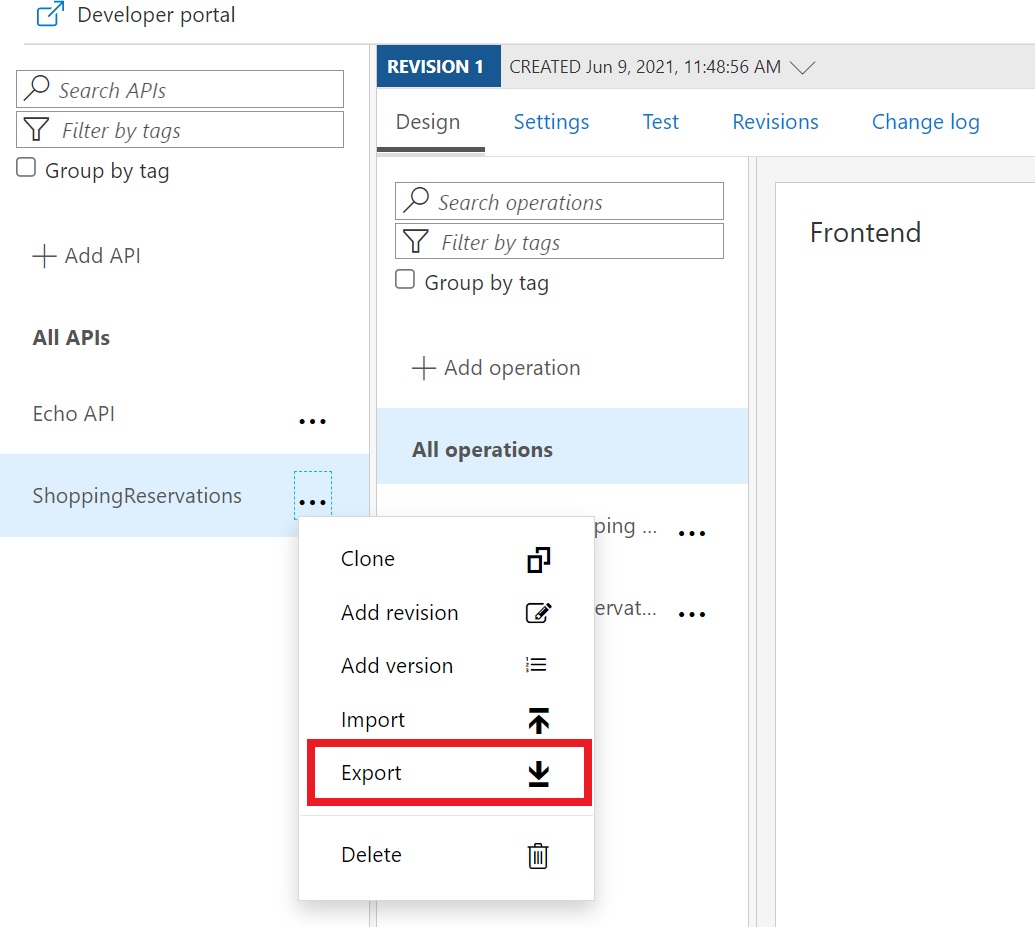Image resolution: width=1035 pixels, height=927 pixels.
Task: Click the Import upload arrow icon
Action: tap(538, 720)
